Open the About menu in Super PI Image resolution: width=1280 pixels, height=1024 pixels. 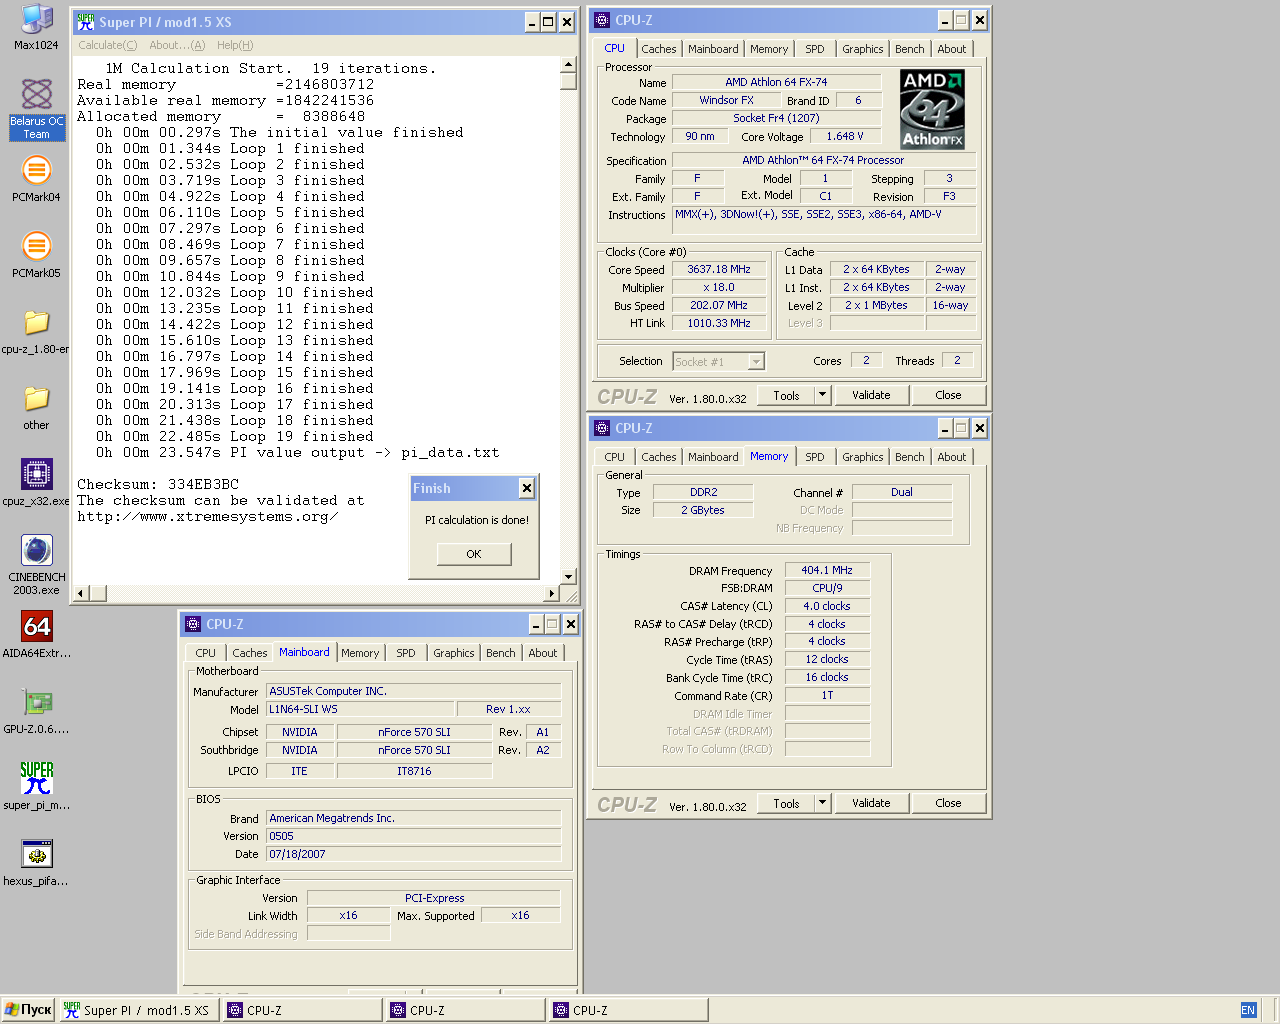click(x=177, y=45)
